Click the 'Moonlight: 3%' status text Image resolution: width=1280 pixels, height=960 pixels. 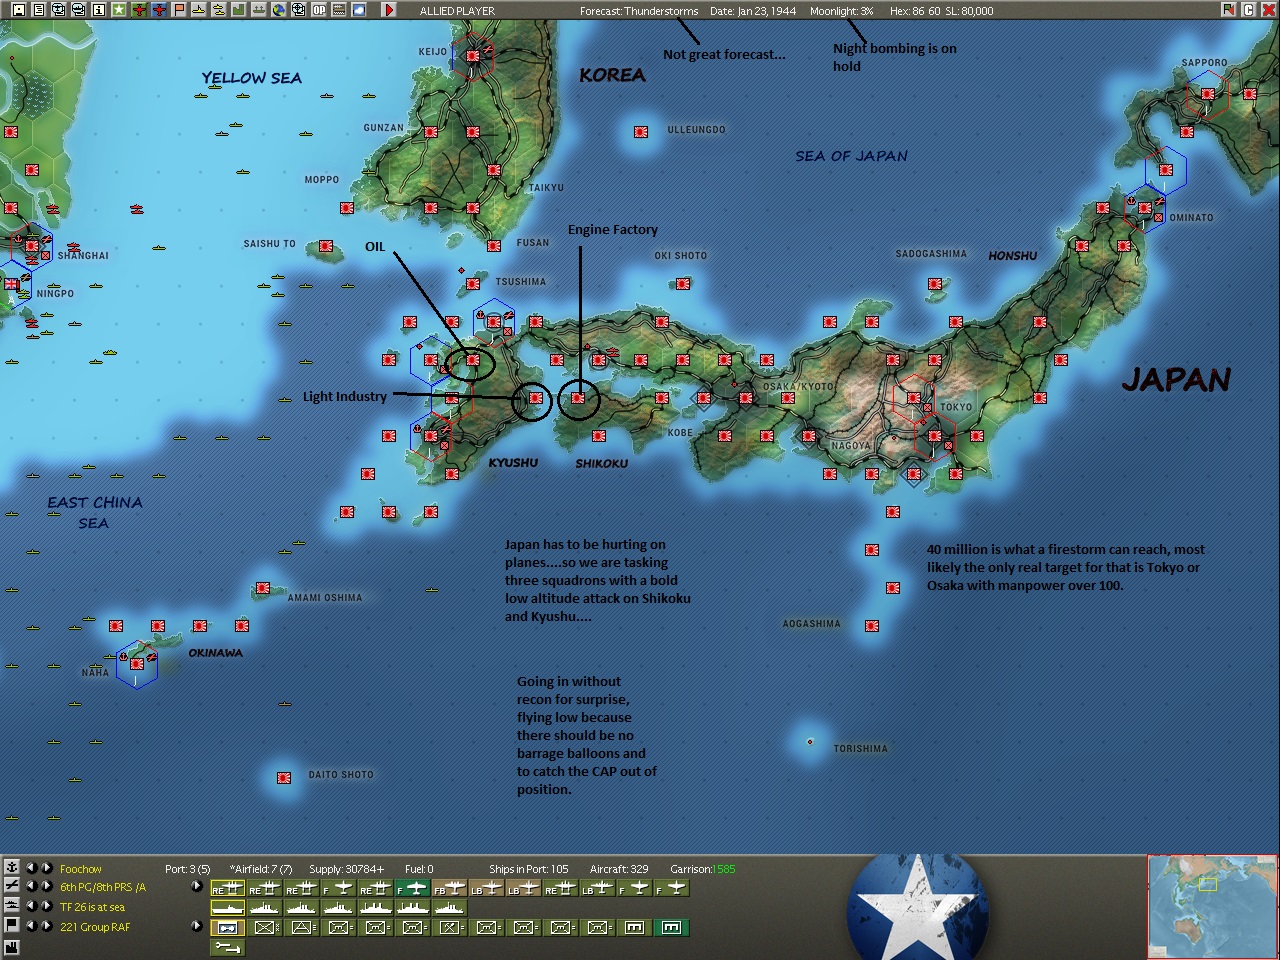coord(841,11)
